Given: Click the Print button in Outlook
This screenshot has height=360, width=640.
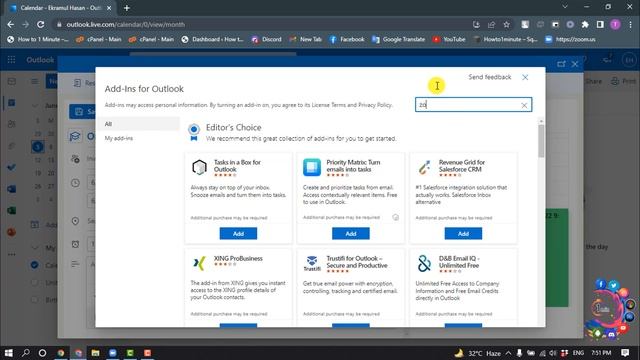Looking at the screenshot, I should pyautogui.click(x=623, y=81).
